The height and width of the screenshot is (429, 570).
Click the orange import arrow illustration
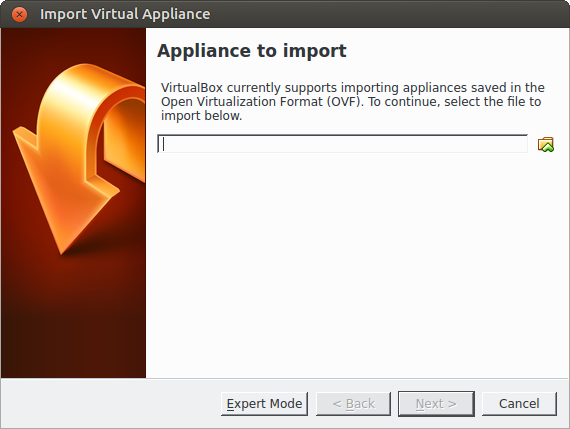(x=79, y=159)
